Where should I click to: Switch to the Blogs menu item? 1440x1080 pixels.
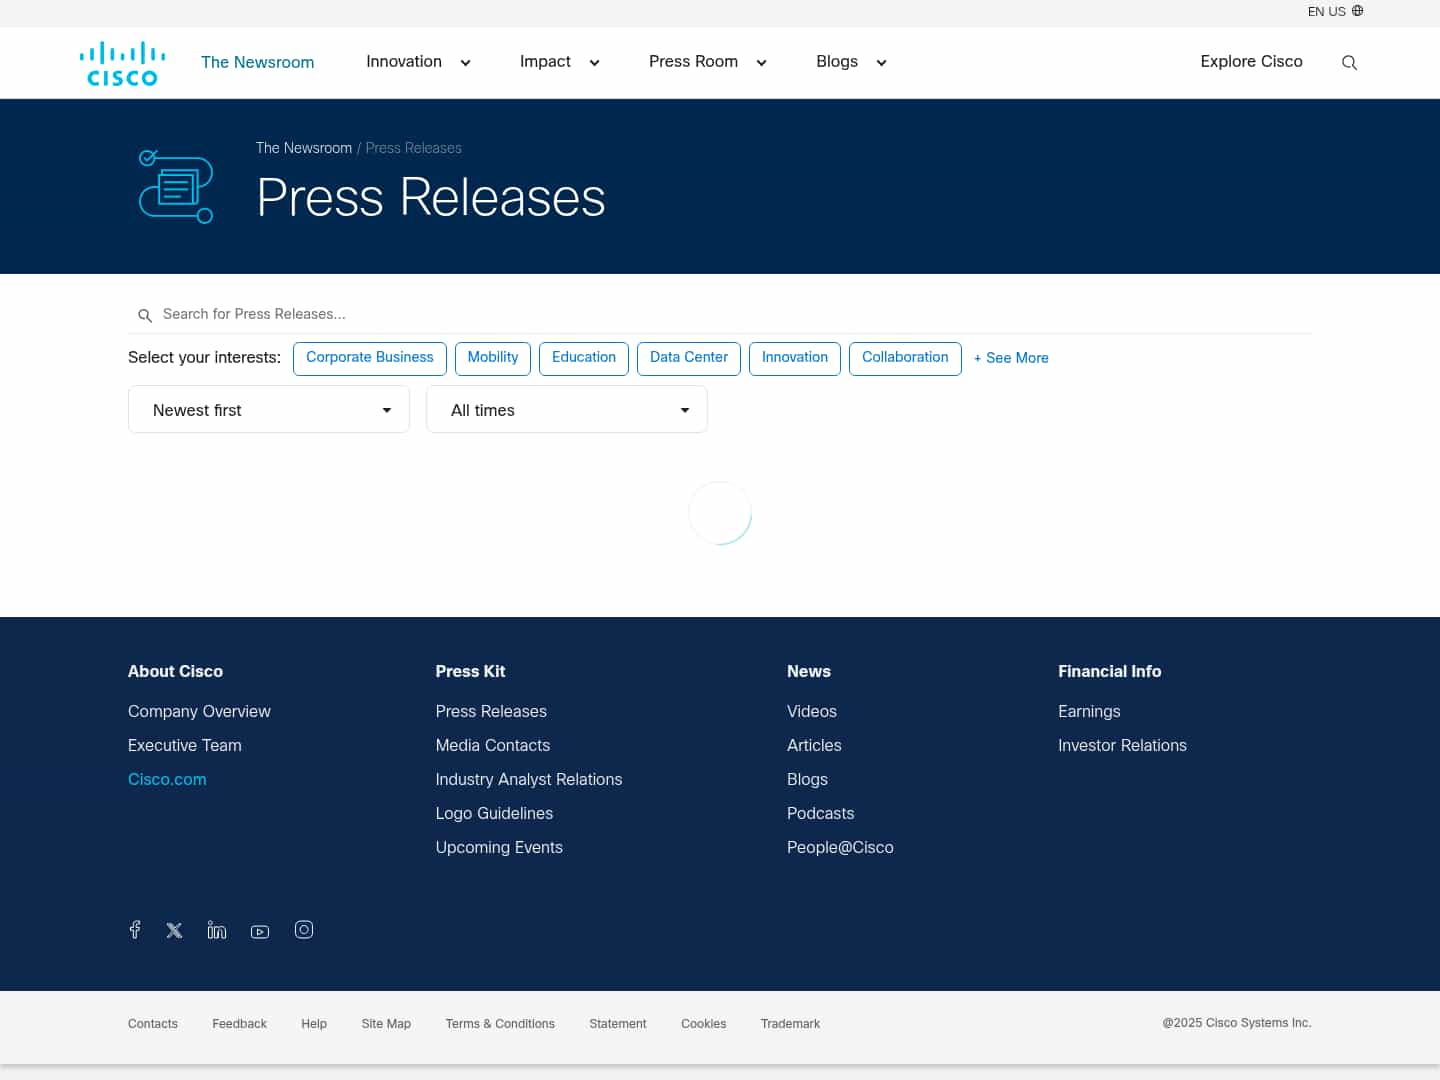[837, 62]
